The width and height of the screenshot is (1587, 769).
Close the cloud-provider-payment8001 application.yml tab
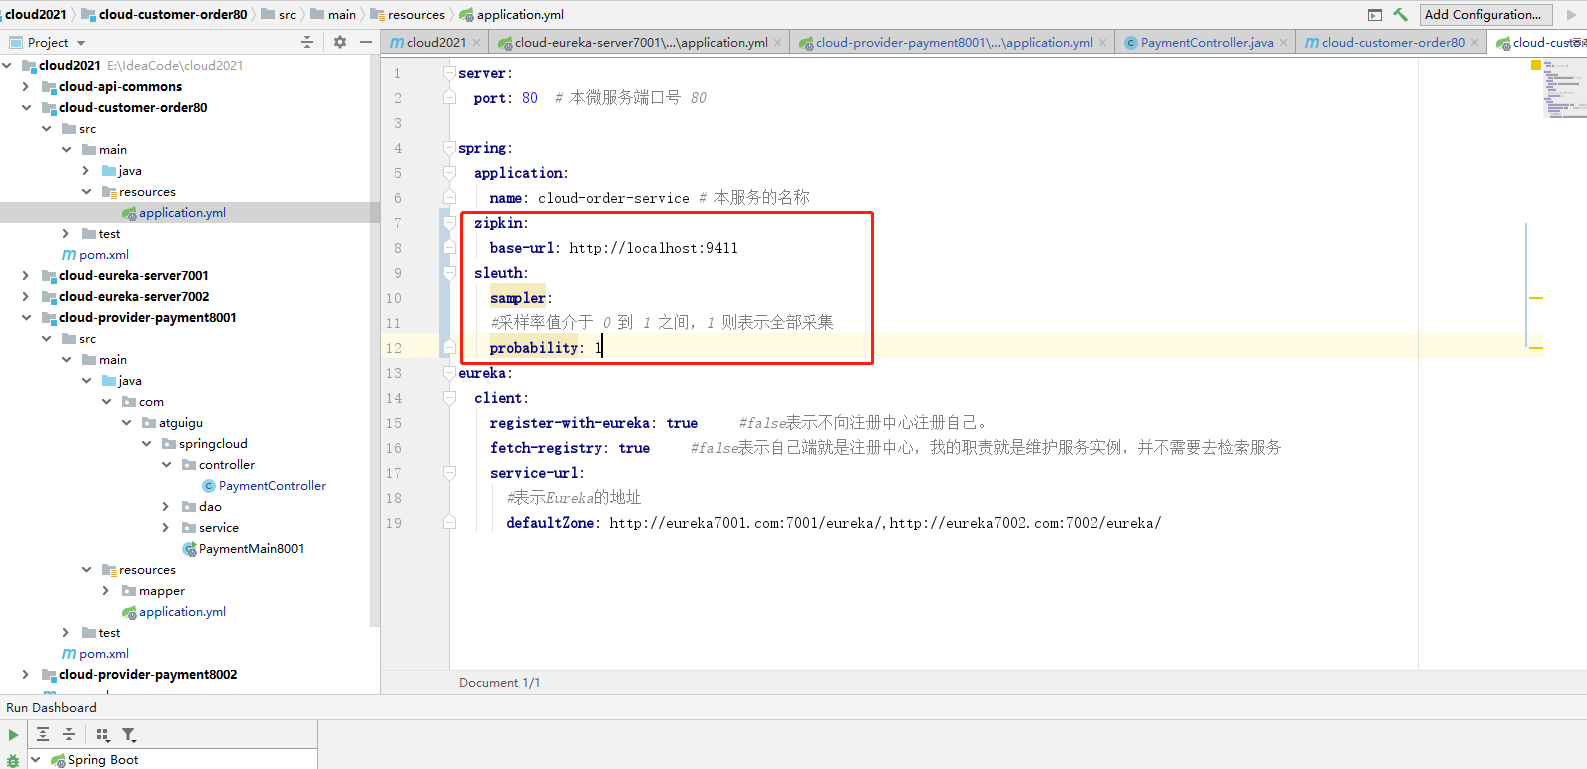click(x=1103, y=42)
